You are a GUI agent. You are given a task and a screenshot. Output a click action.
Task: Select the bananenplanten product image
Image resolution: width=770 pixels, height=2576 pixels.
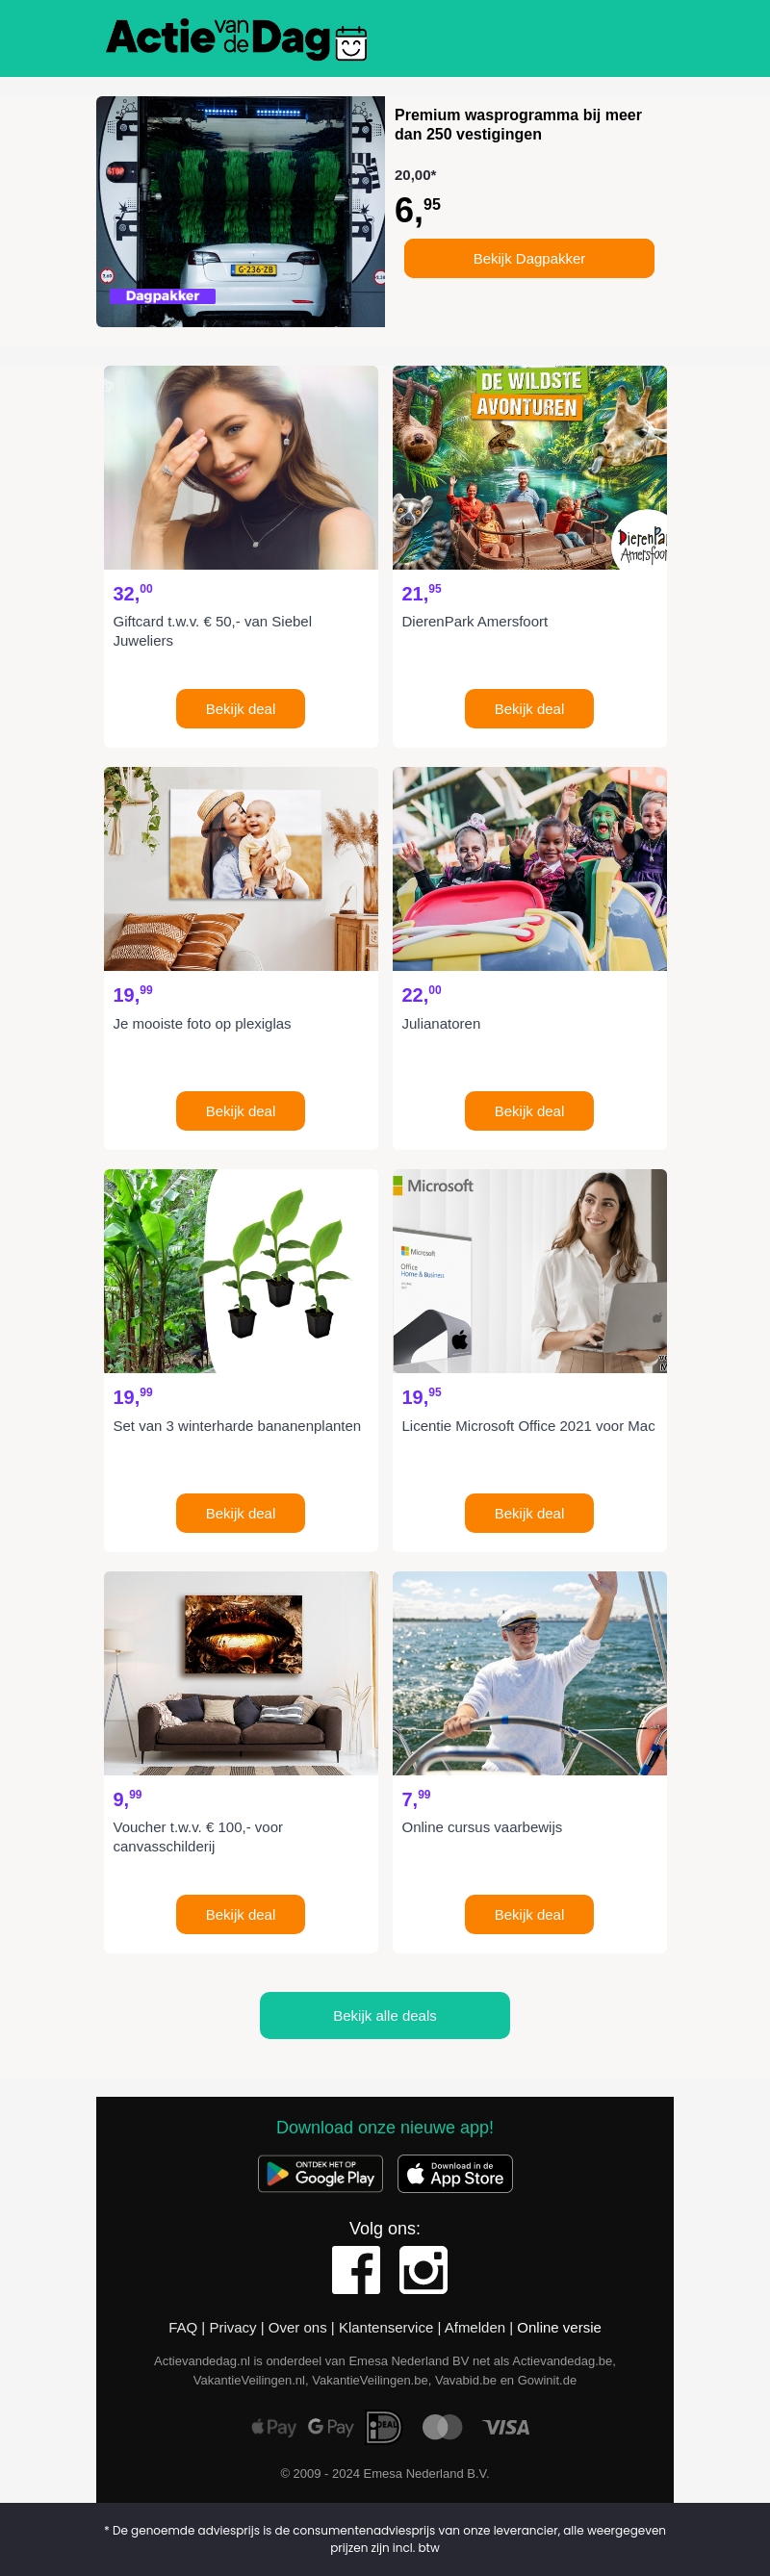241,1270
